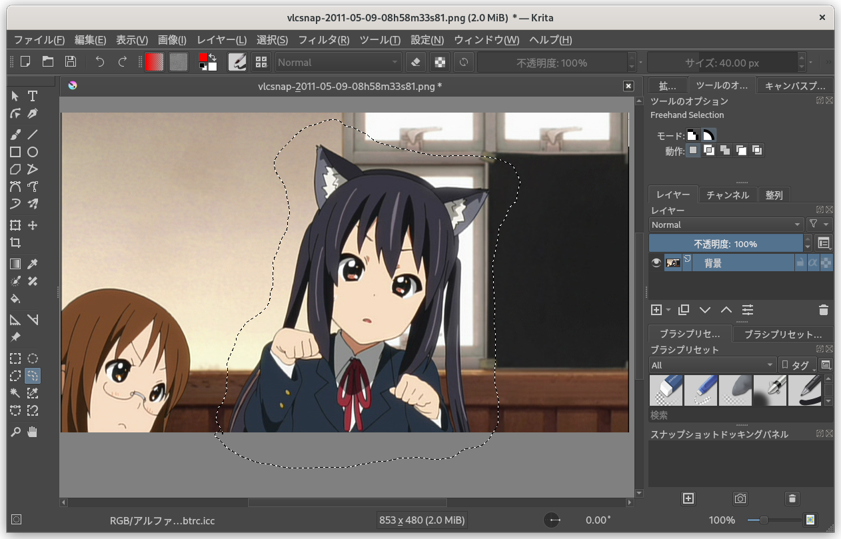Select the Rectangle shape tool
The width and height of the screenshot is (841, 539).
16,152
